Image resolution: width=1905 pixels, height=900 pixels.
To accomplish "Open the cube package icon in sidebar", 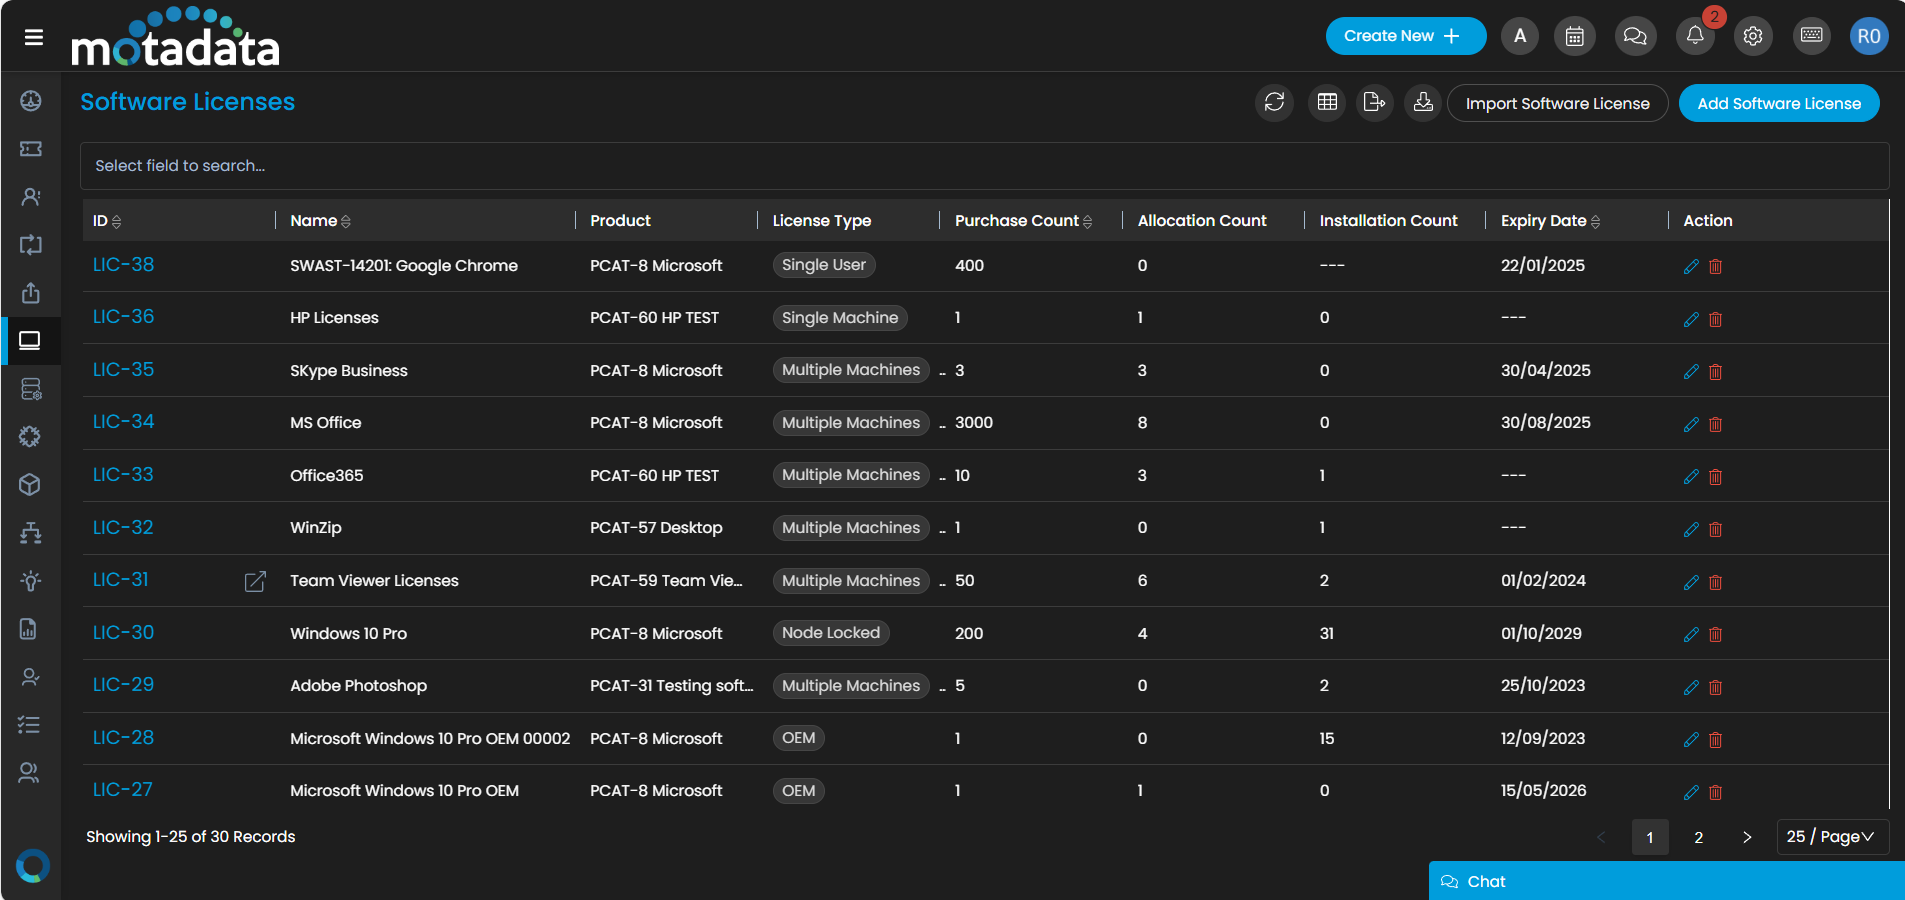I will click(x=30, y=485).
